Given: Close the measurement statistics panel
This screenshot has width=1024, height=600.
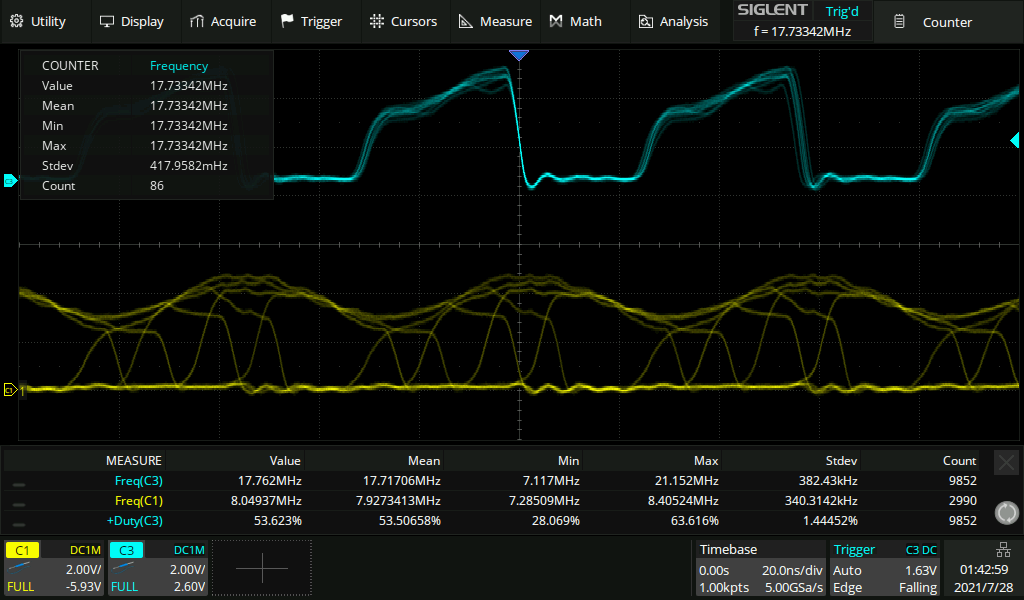Looking at the screenshot, I should pyautogui.click(x=1006, y=462).
